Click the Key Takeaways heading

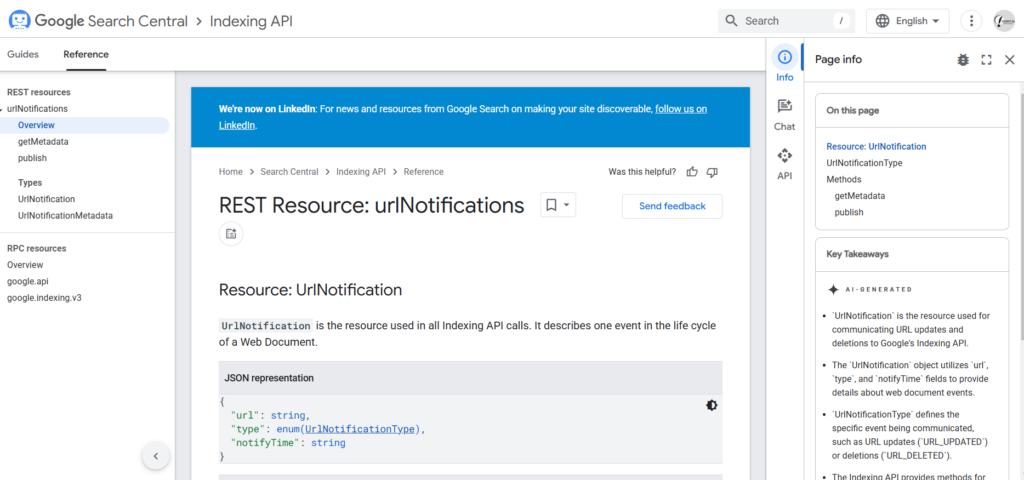point(857,254)
